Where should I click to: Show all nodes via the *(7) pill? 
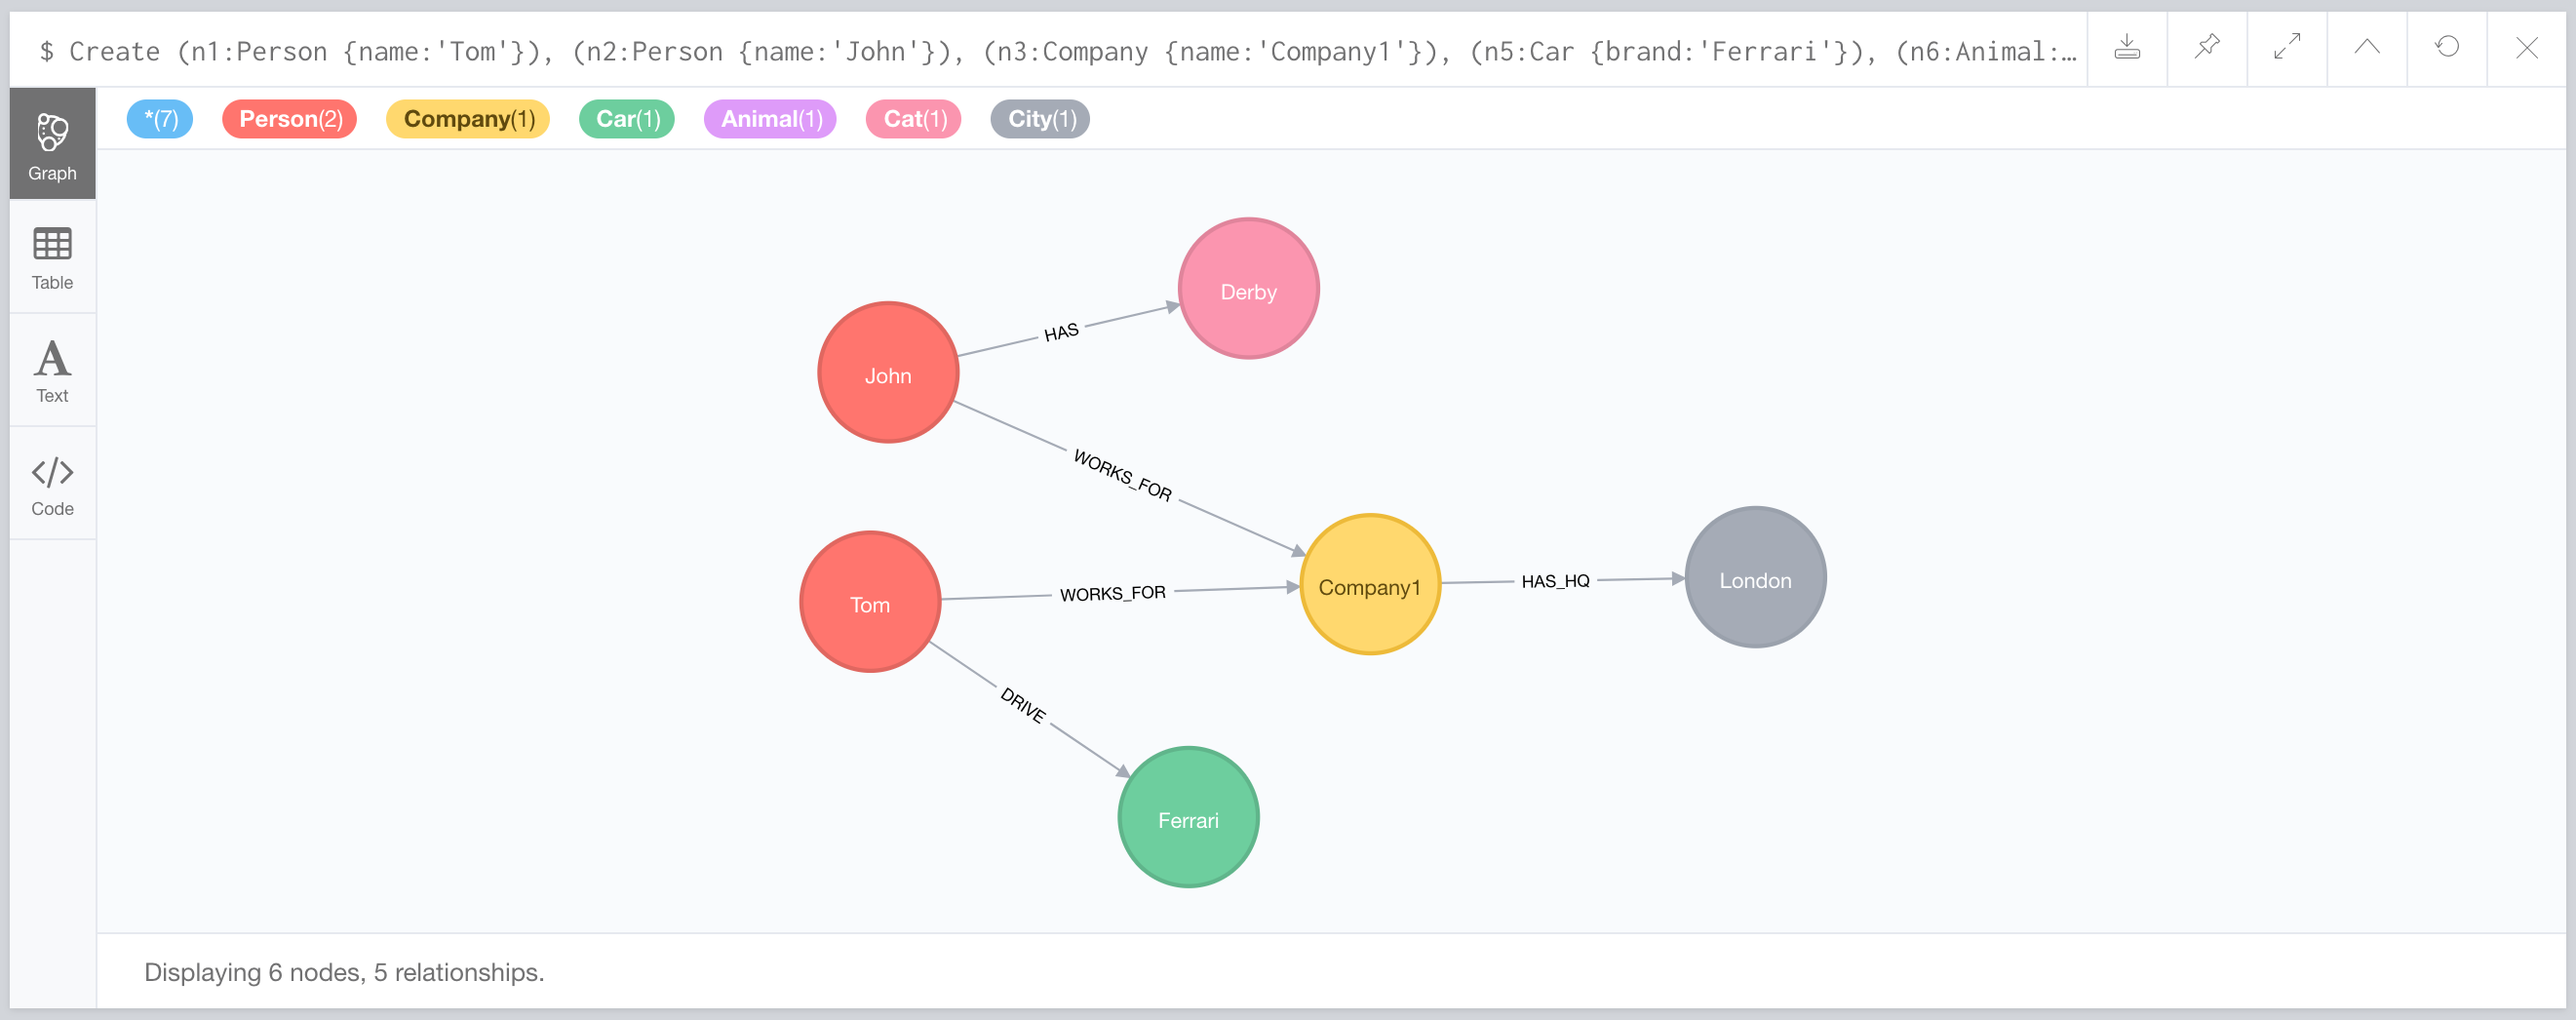click(x=159, y=118)
